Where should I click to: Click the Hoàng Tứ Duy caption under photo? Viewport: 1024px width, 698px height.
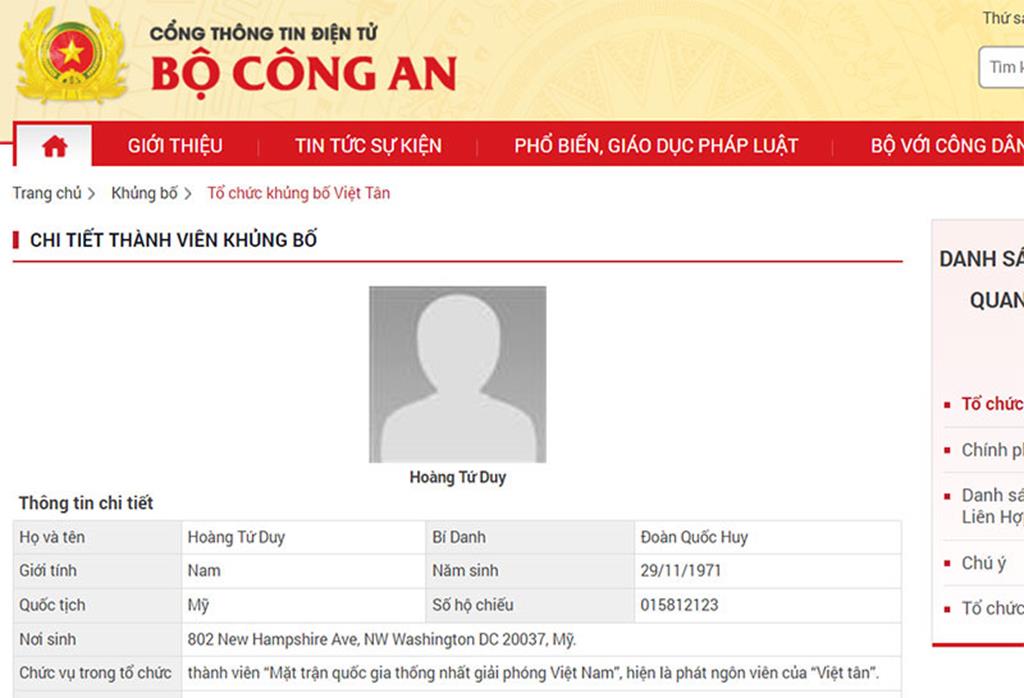[458, 477]
